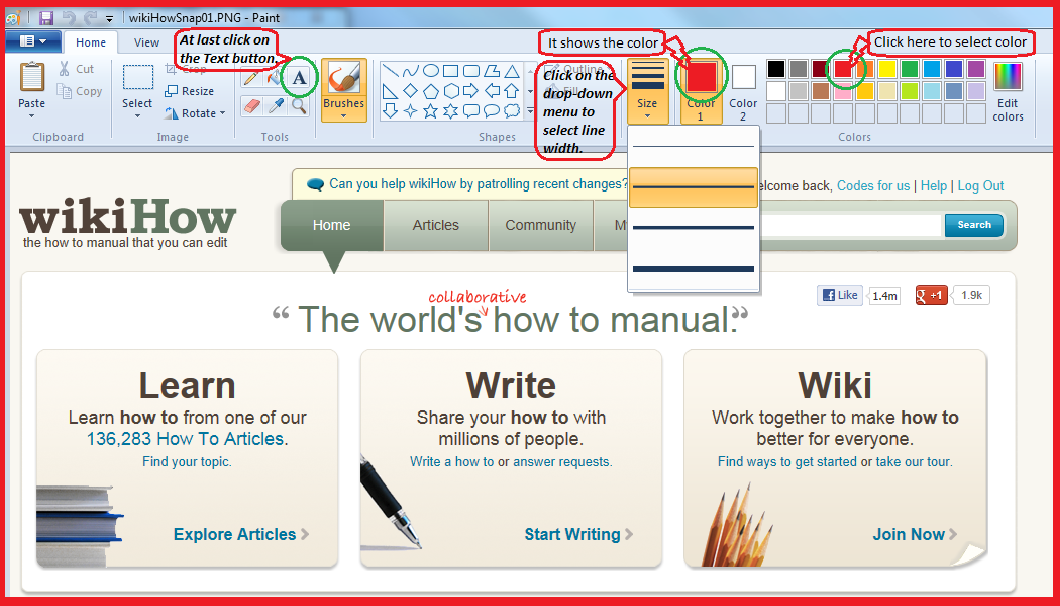Viewport: 1060px width, 606px height.
Task: Undo the last action
Action: (x=69, y=18)
